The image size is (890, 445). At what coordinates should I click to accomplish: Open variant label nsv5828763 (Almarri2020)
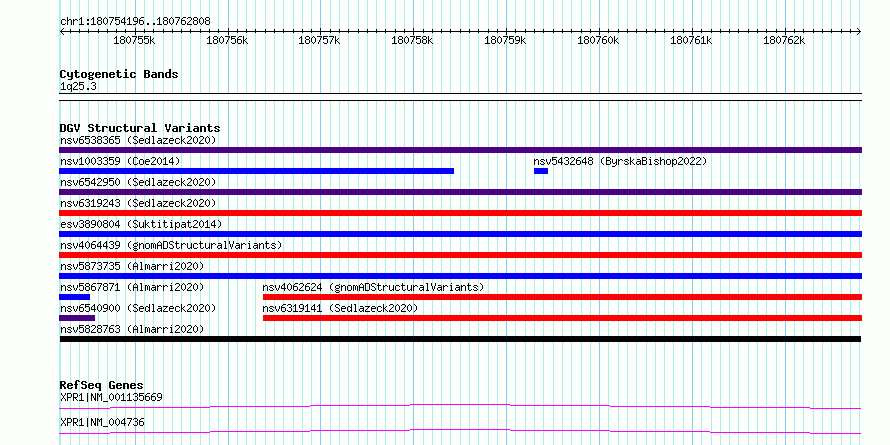point(132,329)
